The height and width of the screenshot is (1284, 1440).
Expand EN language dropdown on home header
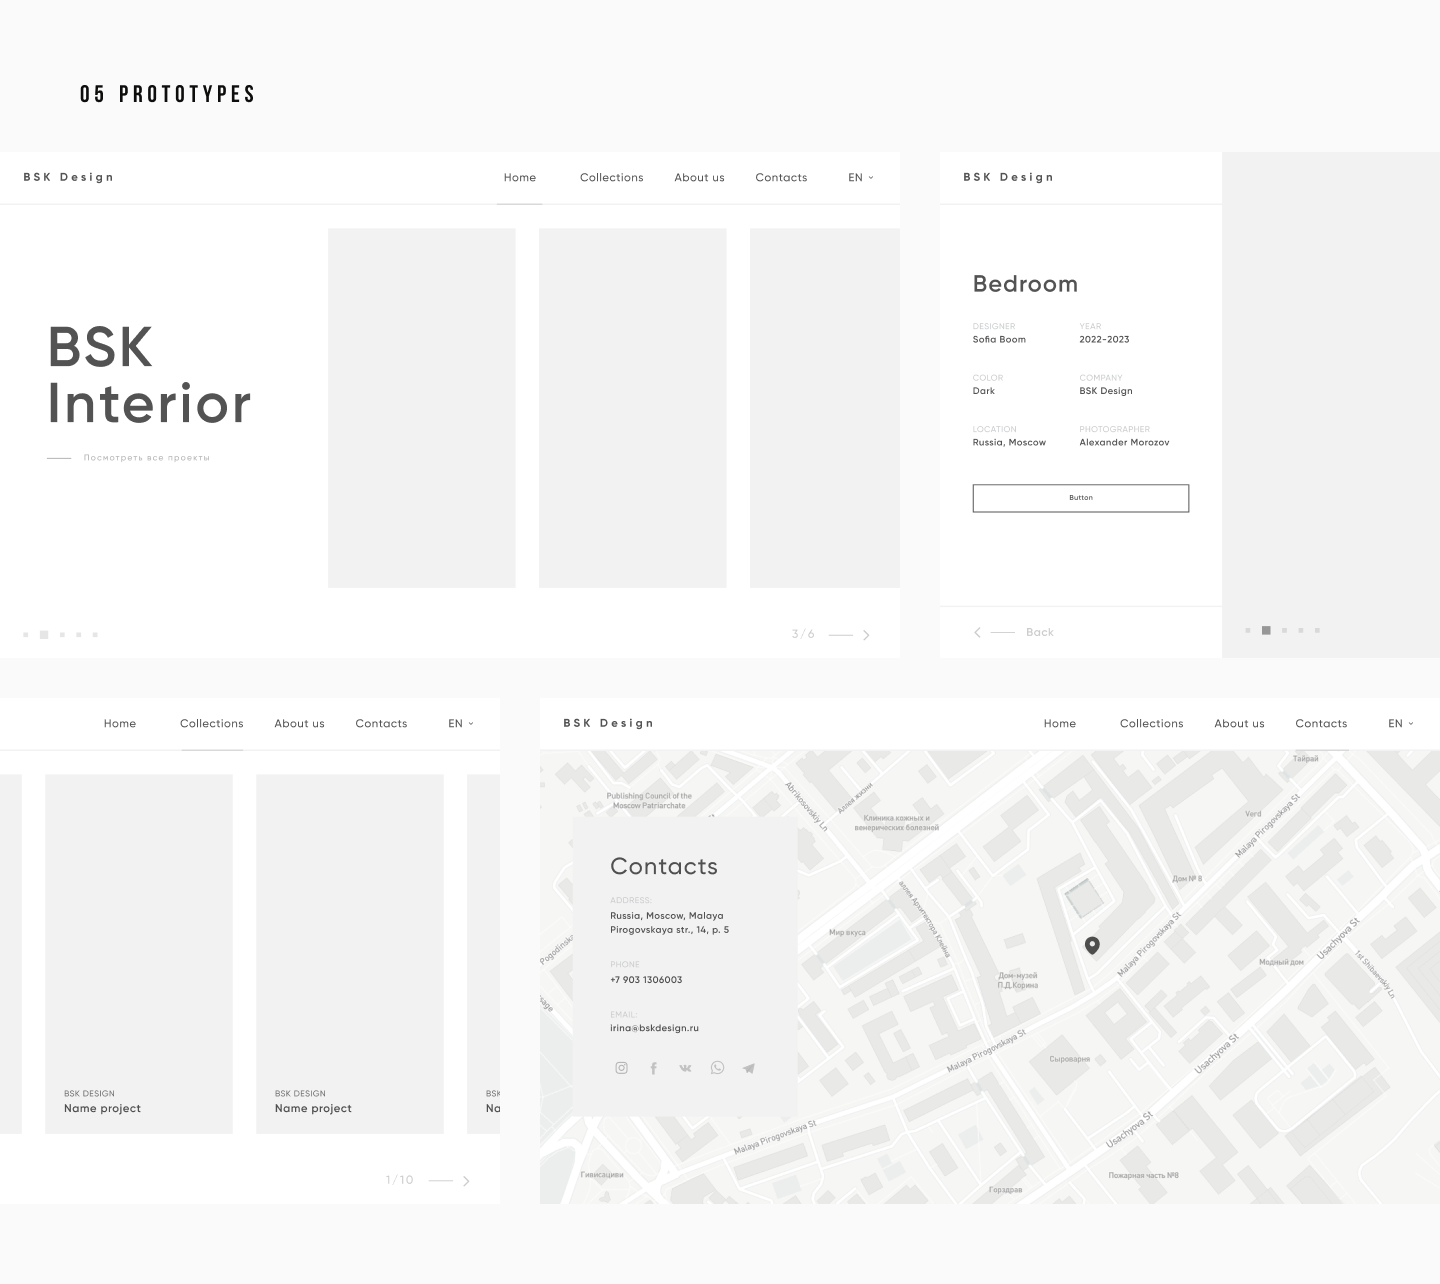tap(860, 178)
